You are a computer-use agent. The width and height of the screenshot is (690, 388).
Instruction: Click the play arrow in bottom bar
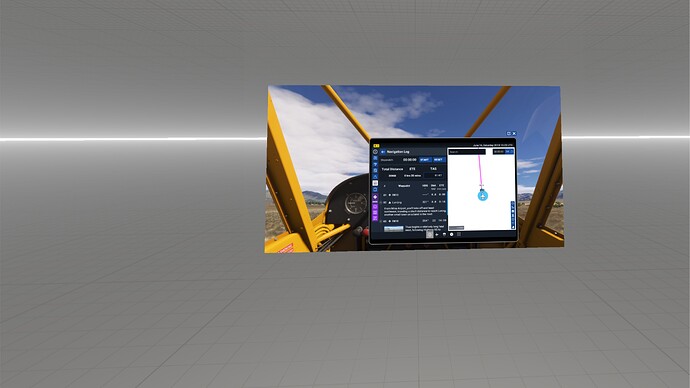pos(437,234)
